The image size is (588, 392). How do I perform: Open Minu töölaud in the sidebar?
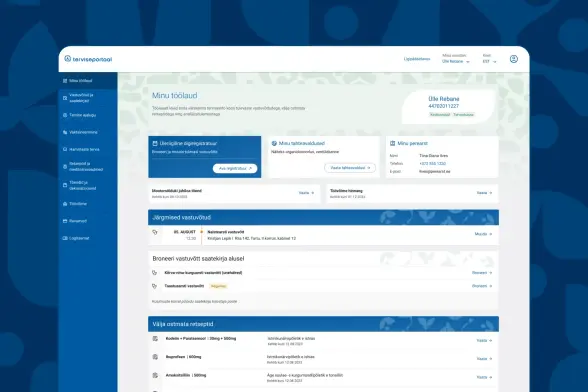[x=88, y=81]
